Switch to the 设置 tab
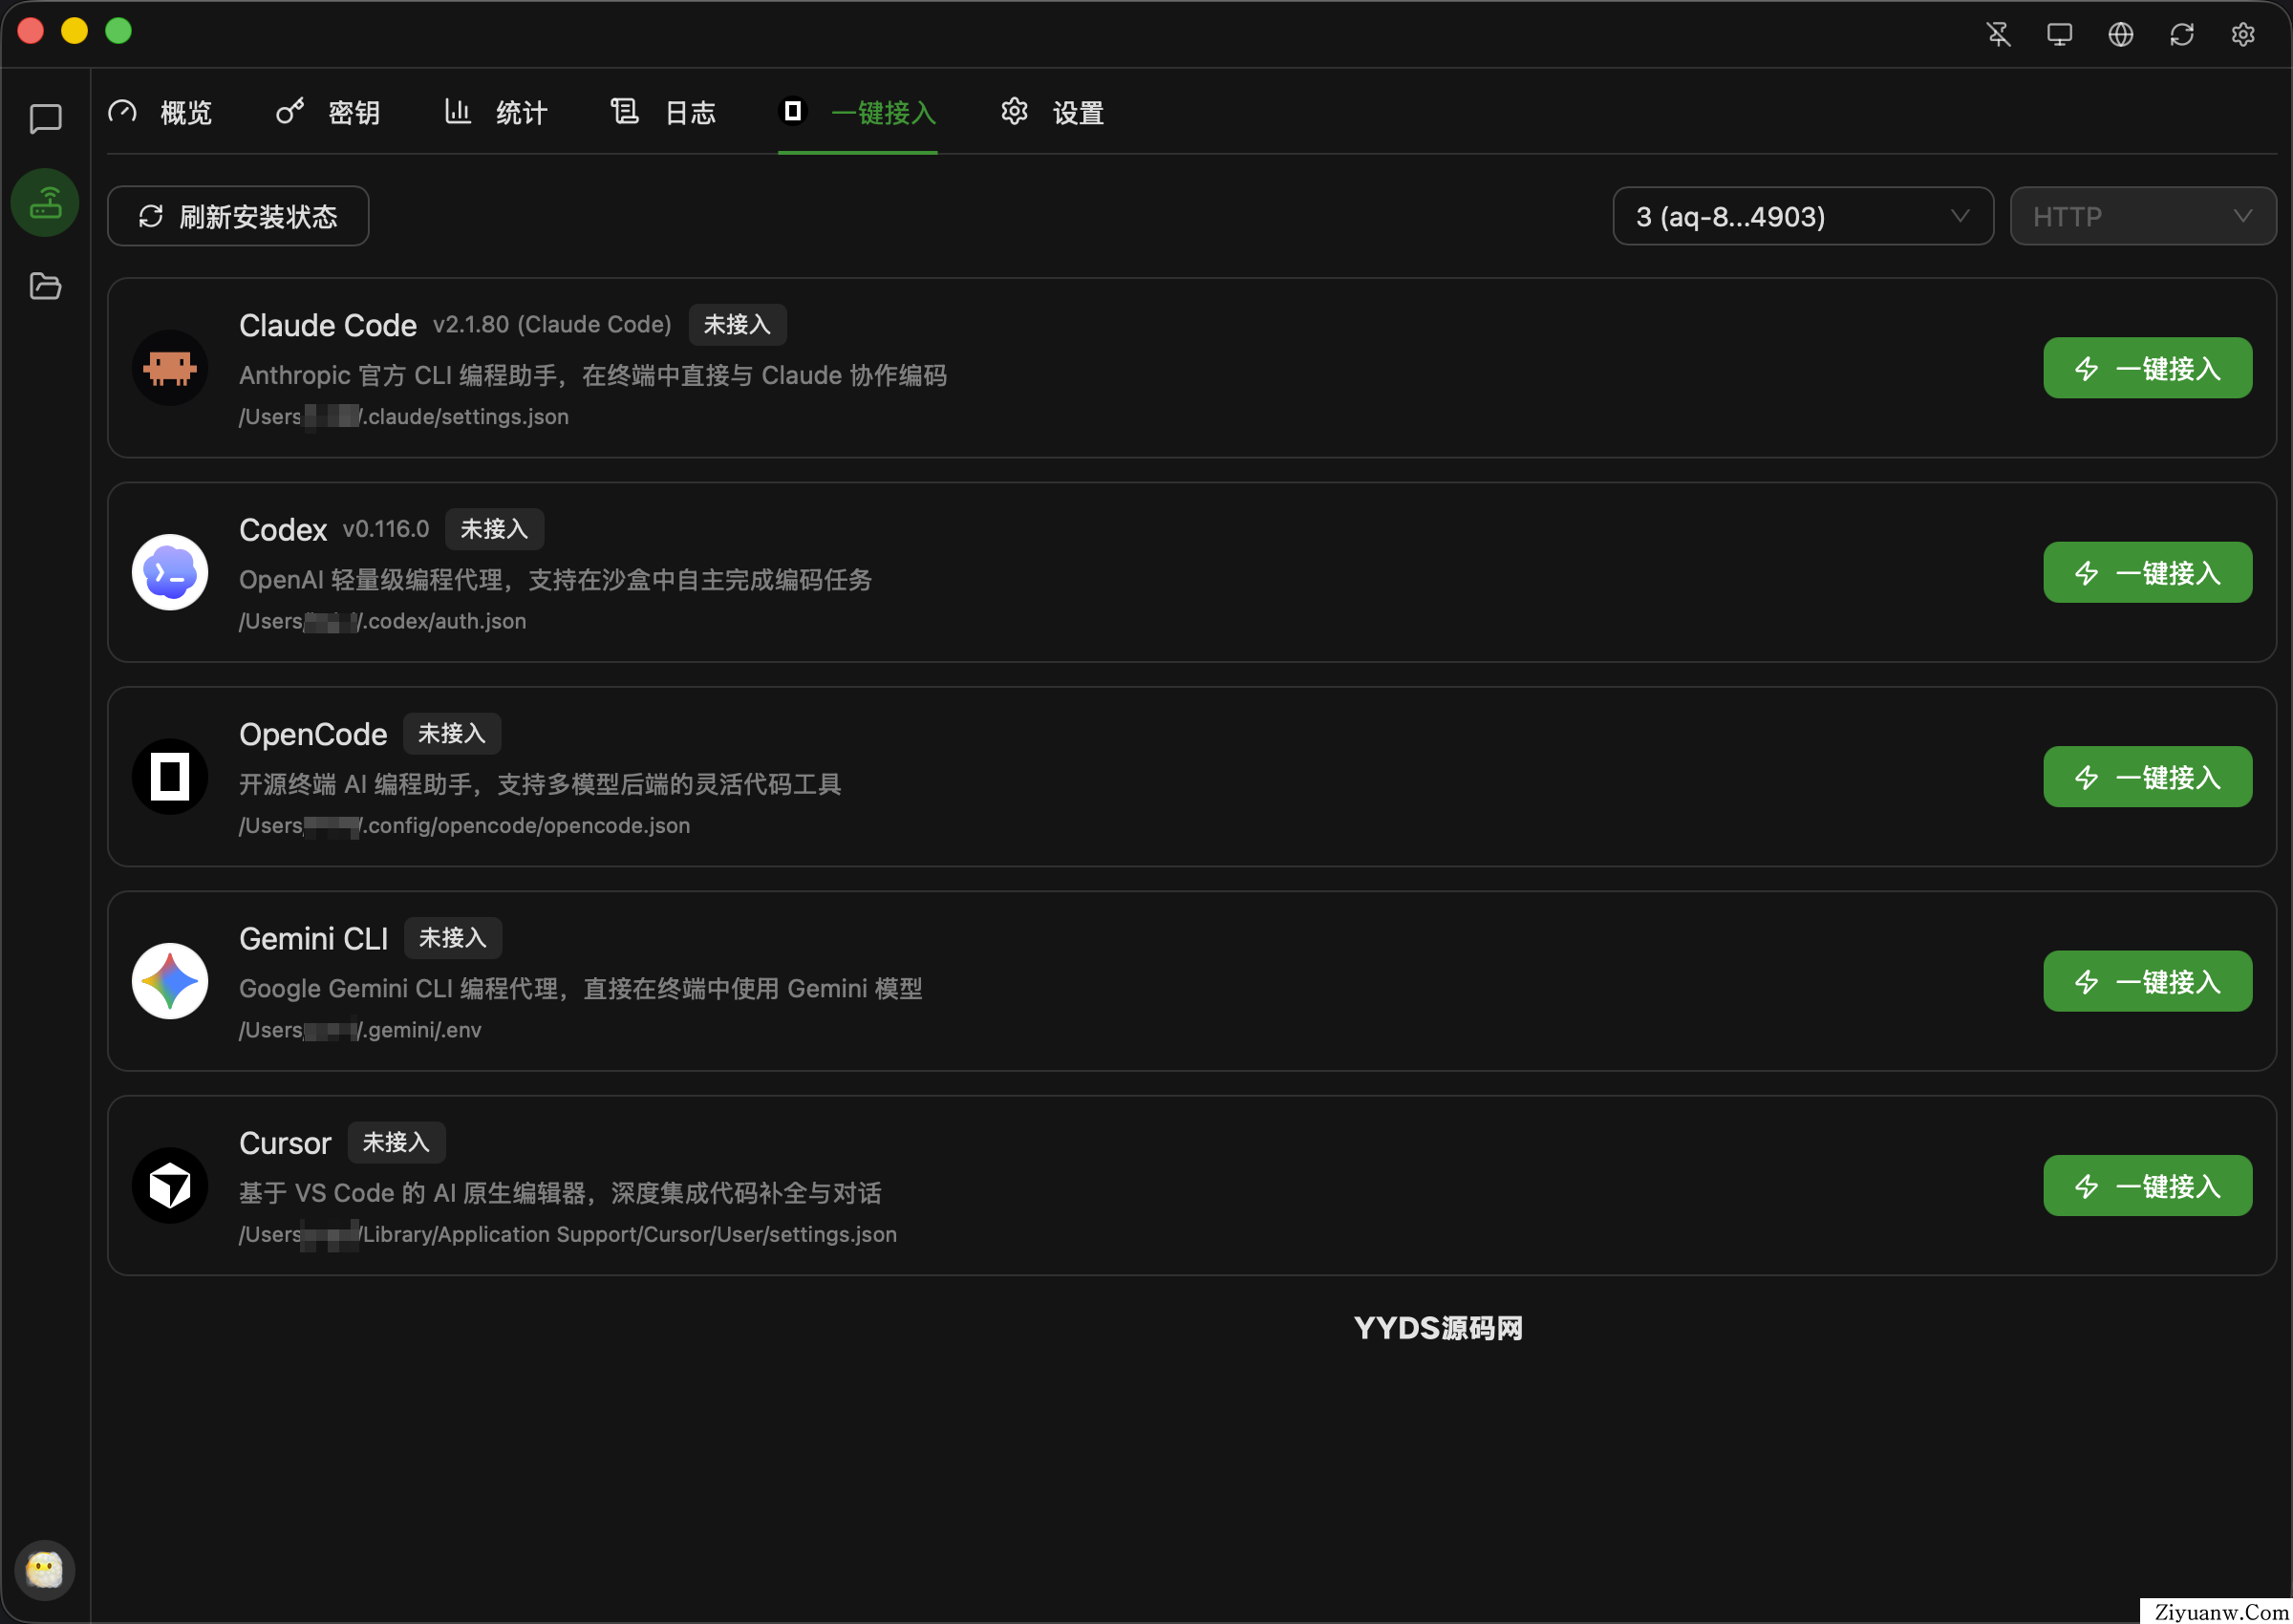The image size is (2293, 1624). point(1052,112)
